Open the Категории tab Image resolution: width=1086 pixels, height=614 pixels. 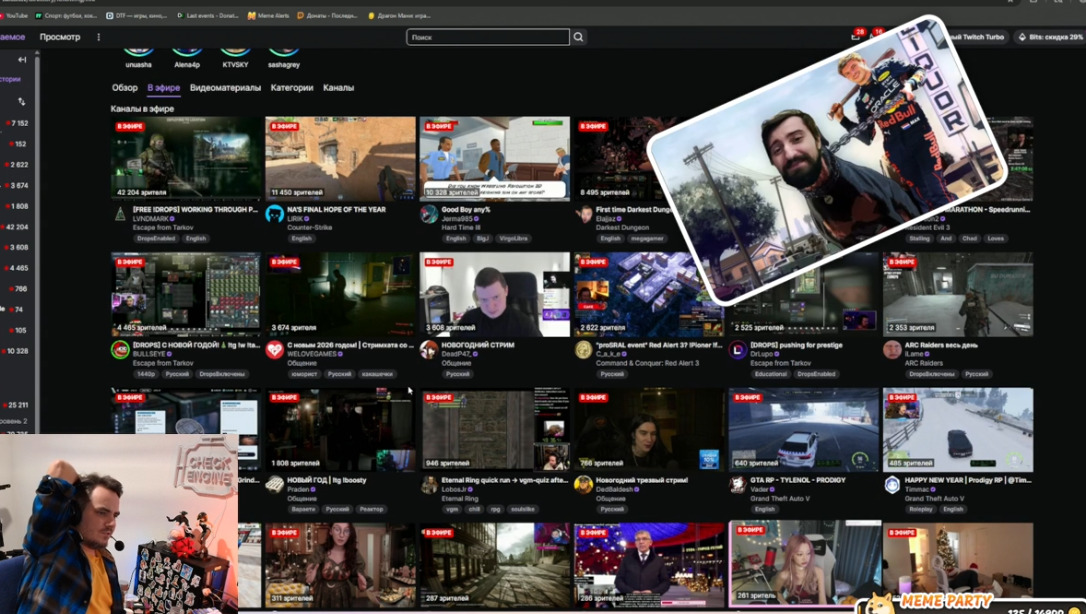pos(292,88)
